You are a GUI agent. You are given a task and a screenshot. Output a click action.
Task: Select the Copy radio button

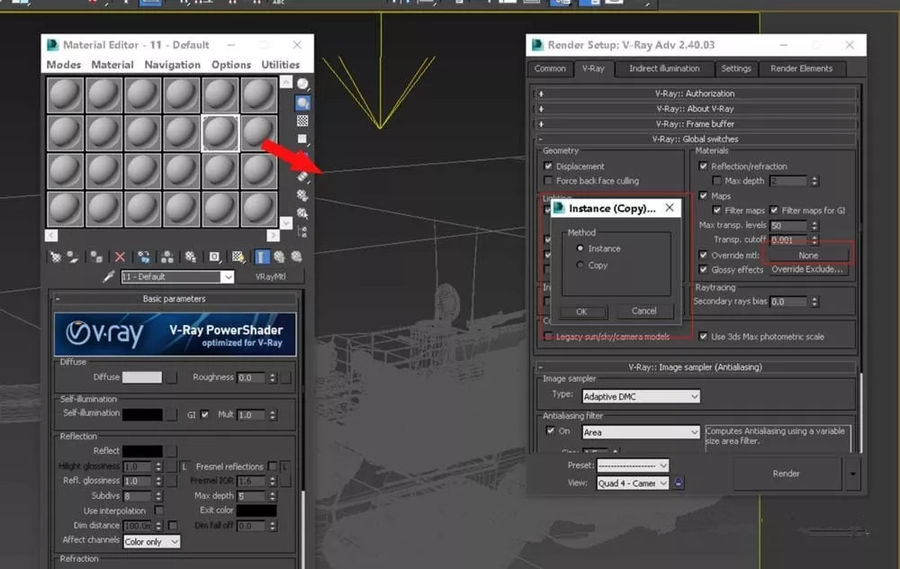point(581,266)
